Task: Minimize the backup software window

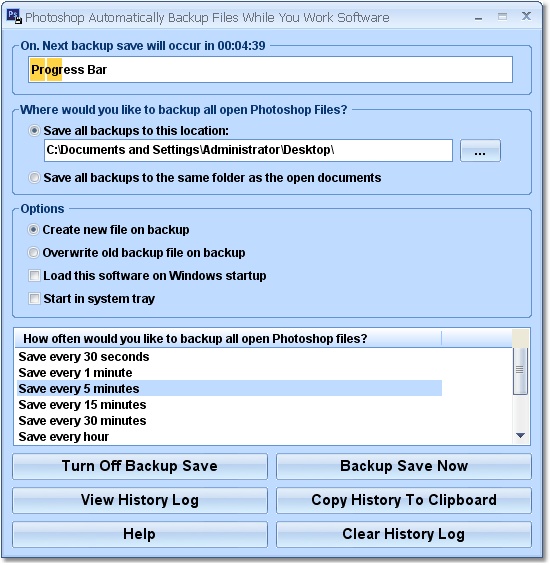Action: [x=479, y=18]
